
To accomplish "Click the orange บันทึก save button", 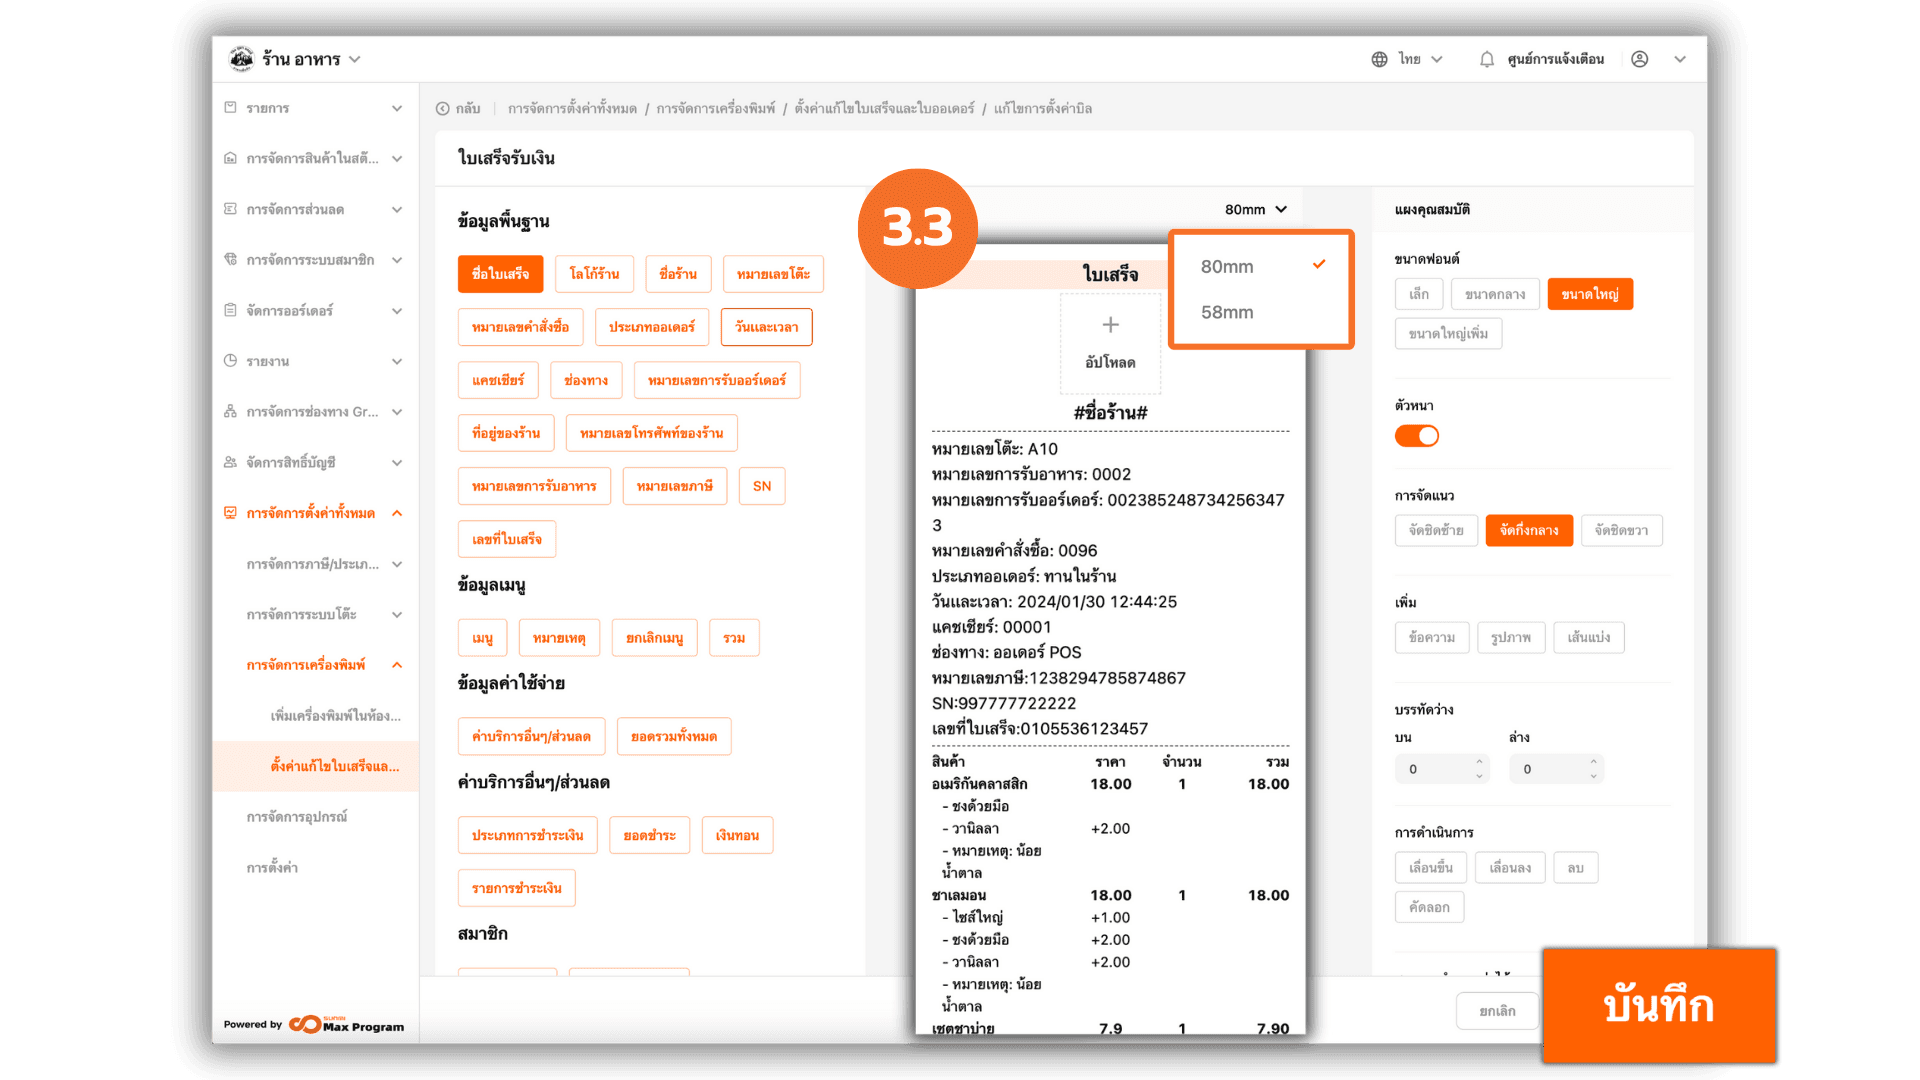I will [1658, 1005].
